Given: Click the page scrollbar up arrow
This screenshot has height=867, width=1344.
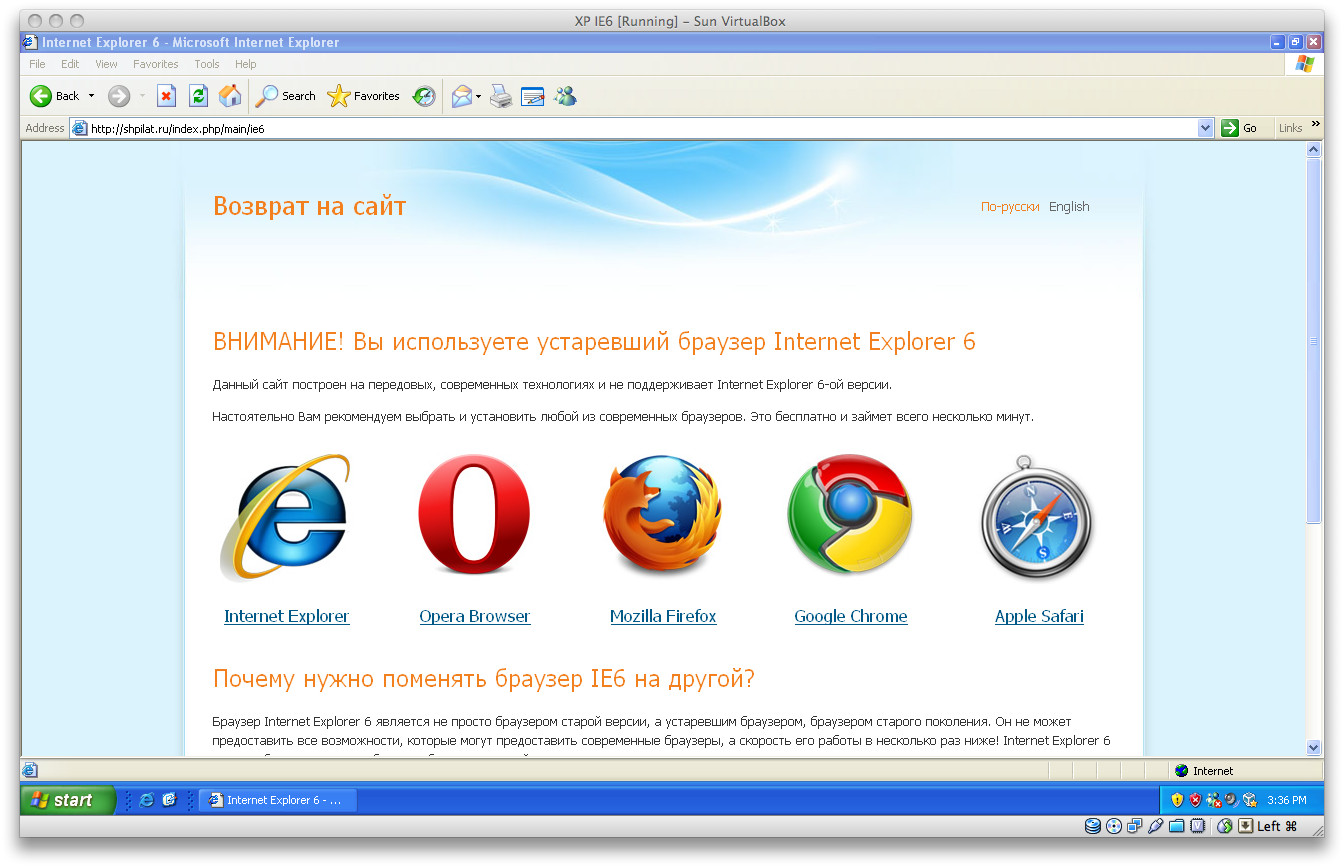Looking at the screenshot, I should click(x=1314, y=150).
